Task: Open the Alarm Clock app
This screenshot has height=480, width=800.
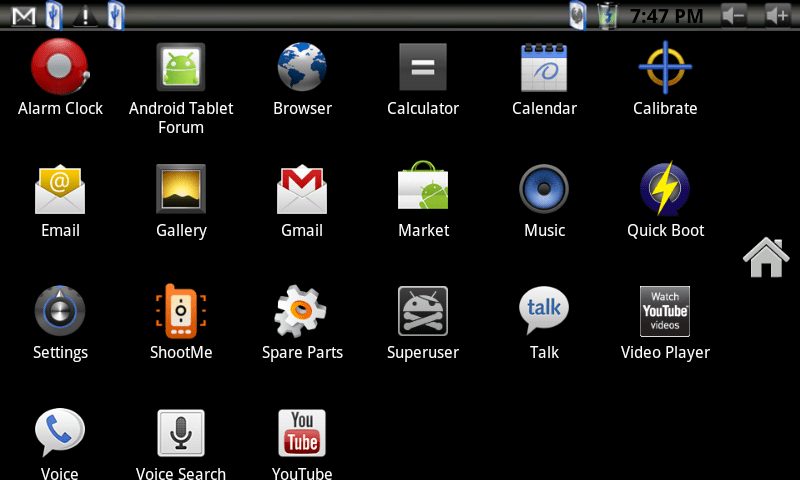Action: tap(60, 67)
